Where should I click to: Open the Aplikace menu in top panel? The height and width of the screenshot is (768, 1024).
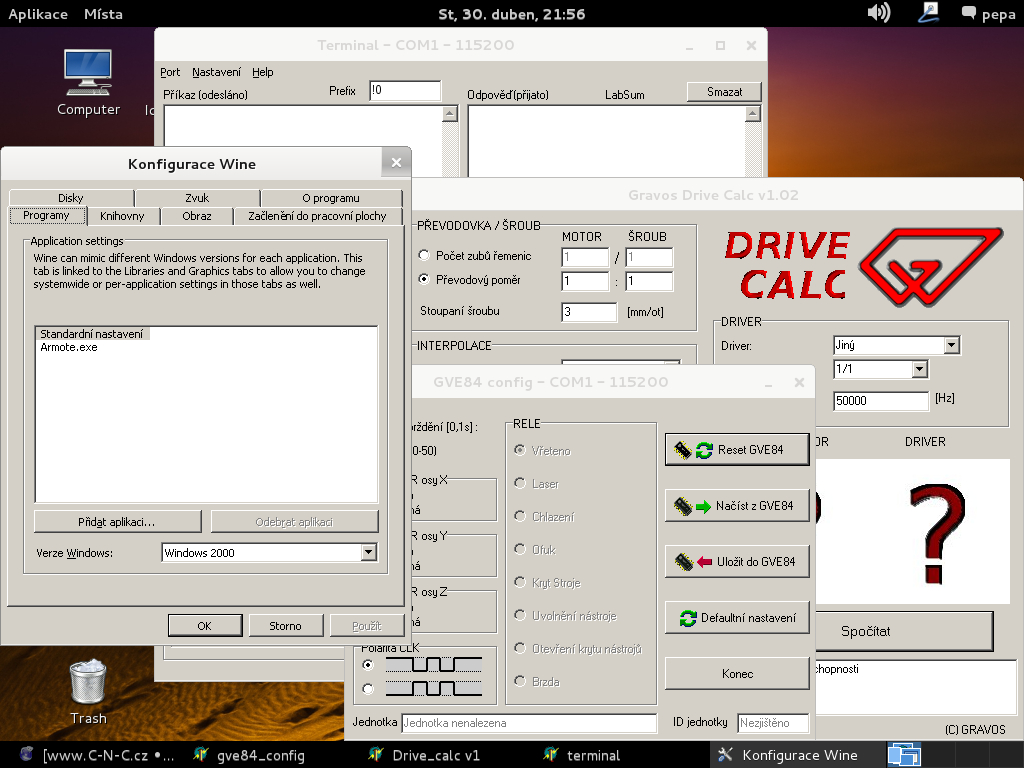click(x=38, y=14)
